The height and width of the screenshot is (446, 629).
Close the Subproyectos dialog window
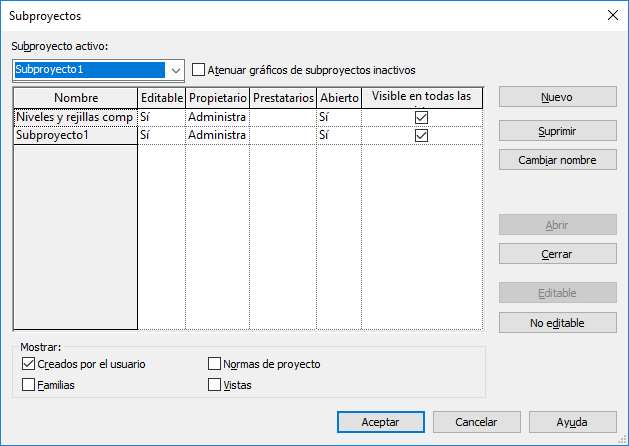tap(610, 15)
